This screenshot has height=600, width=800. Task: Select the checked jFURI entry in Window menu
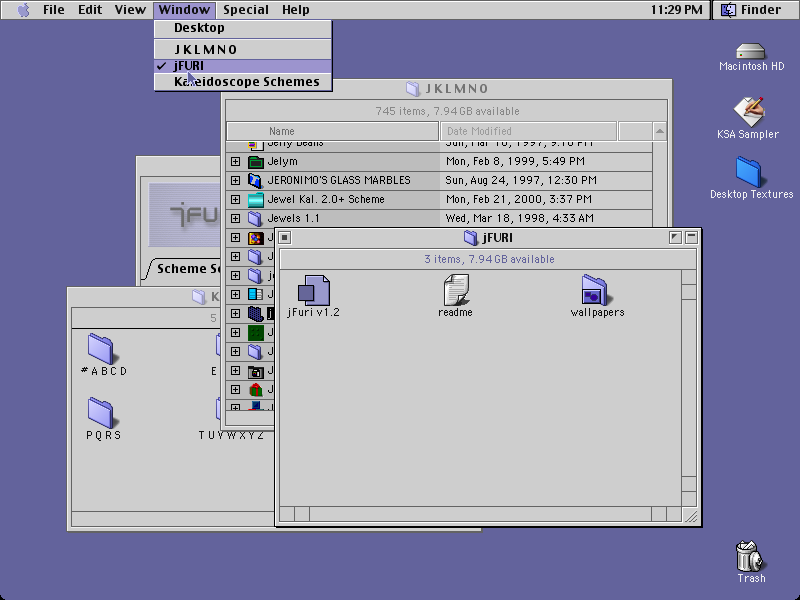pyautogui.click(x=243, y=66)
